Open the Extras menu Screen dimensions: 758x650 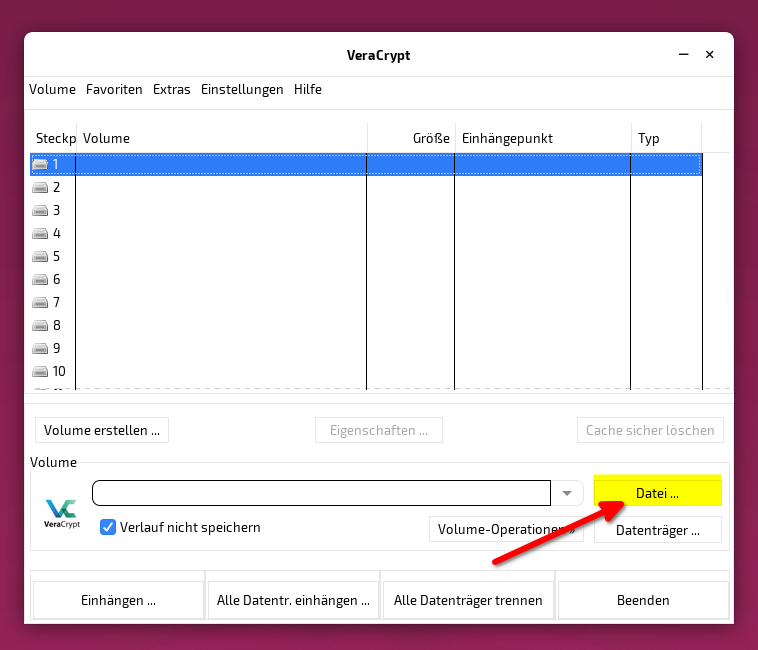[x=172, y=89]
